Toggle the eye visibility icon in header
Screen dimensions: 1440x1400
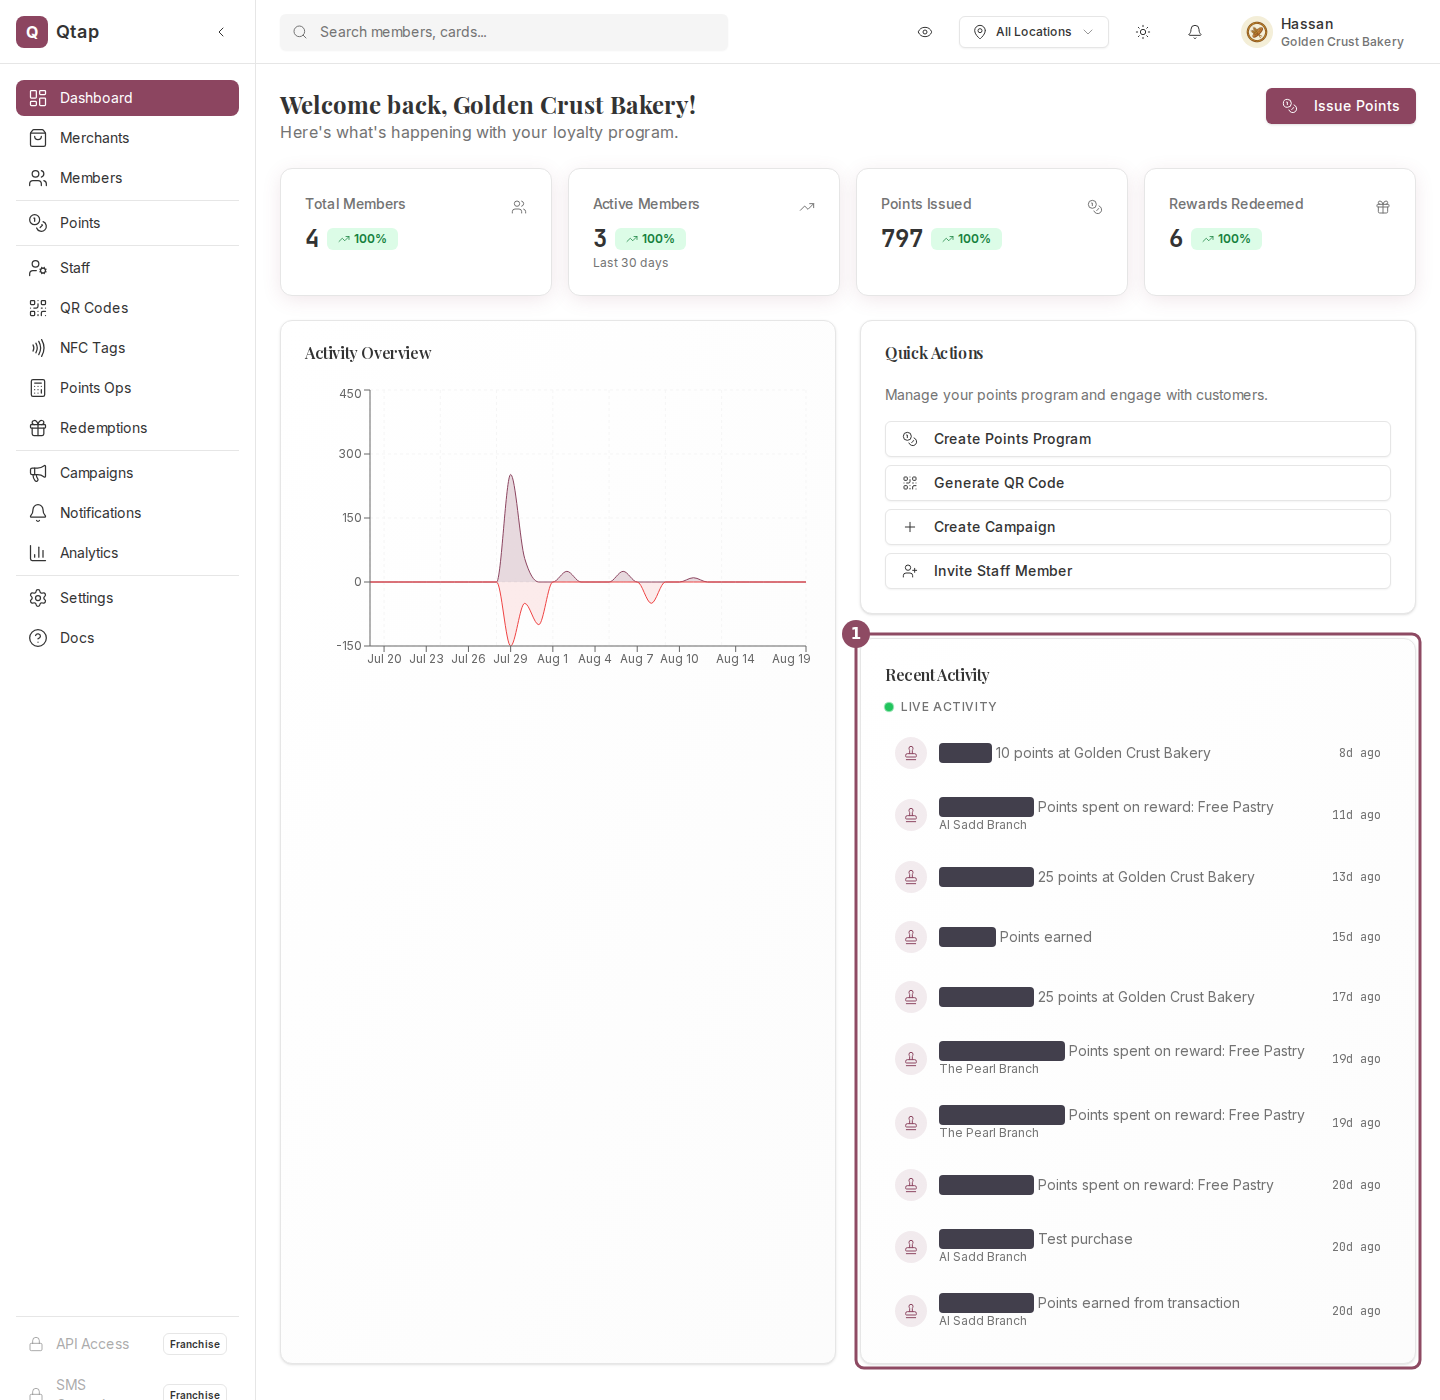click(925, 32)
